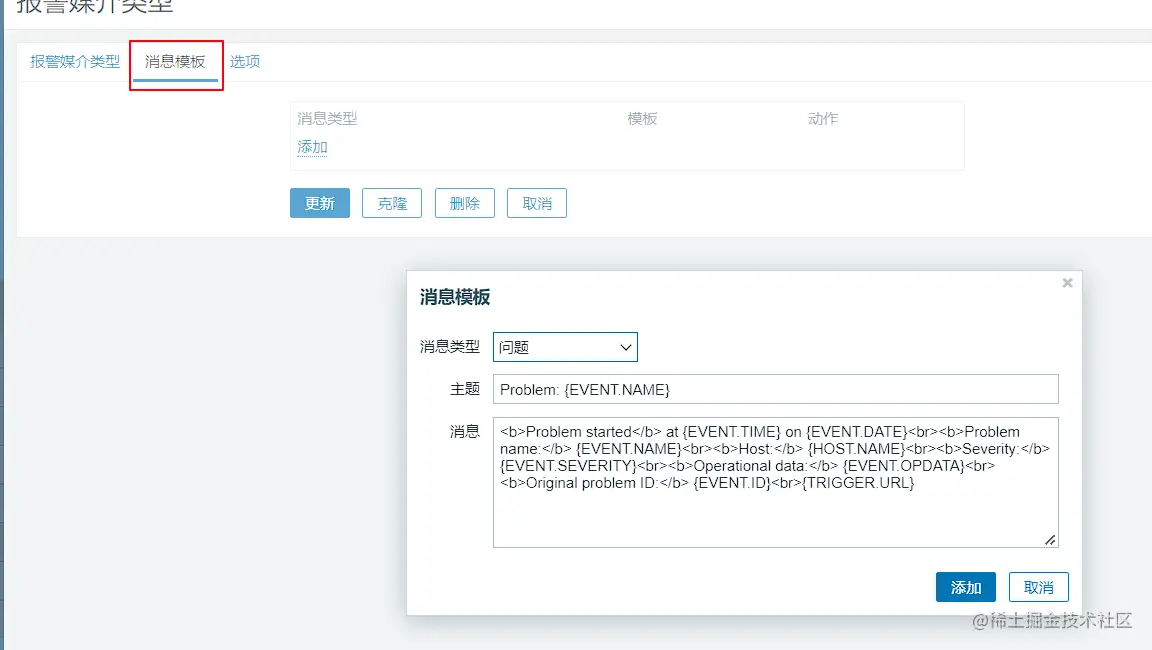Cancel the main form with 取消
This screenshot has width=1152, height=650.
coord(536,203)
